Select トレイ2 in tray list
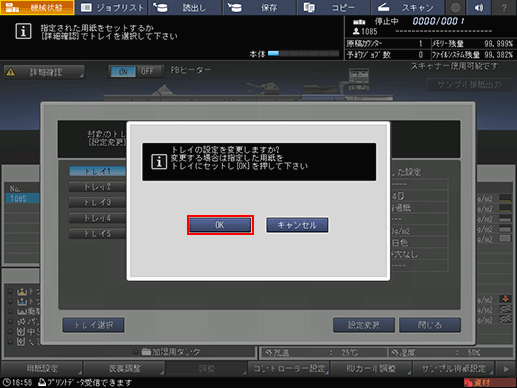517x388 pixels. pyautogui.click(x=97, y=187)
